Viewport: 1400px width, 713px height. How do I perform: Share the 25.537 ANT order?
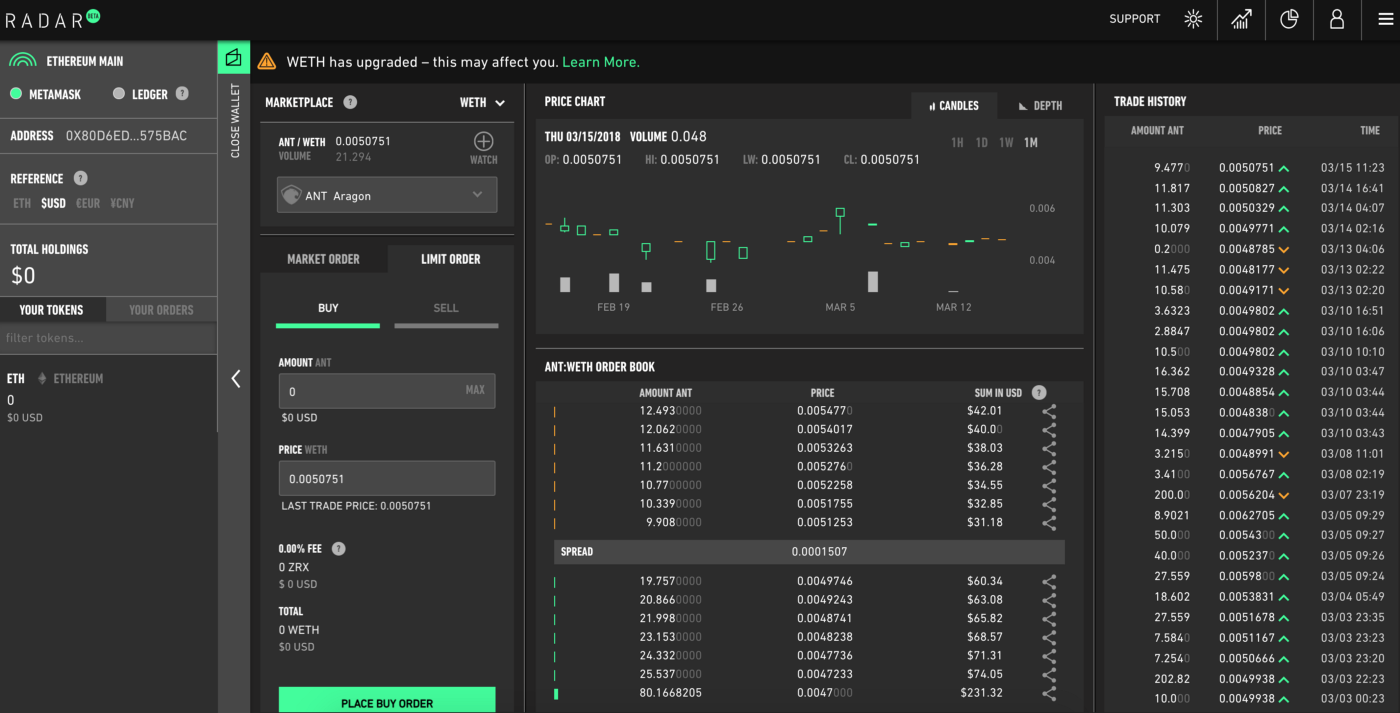tap(1049, 674)
